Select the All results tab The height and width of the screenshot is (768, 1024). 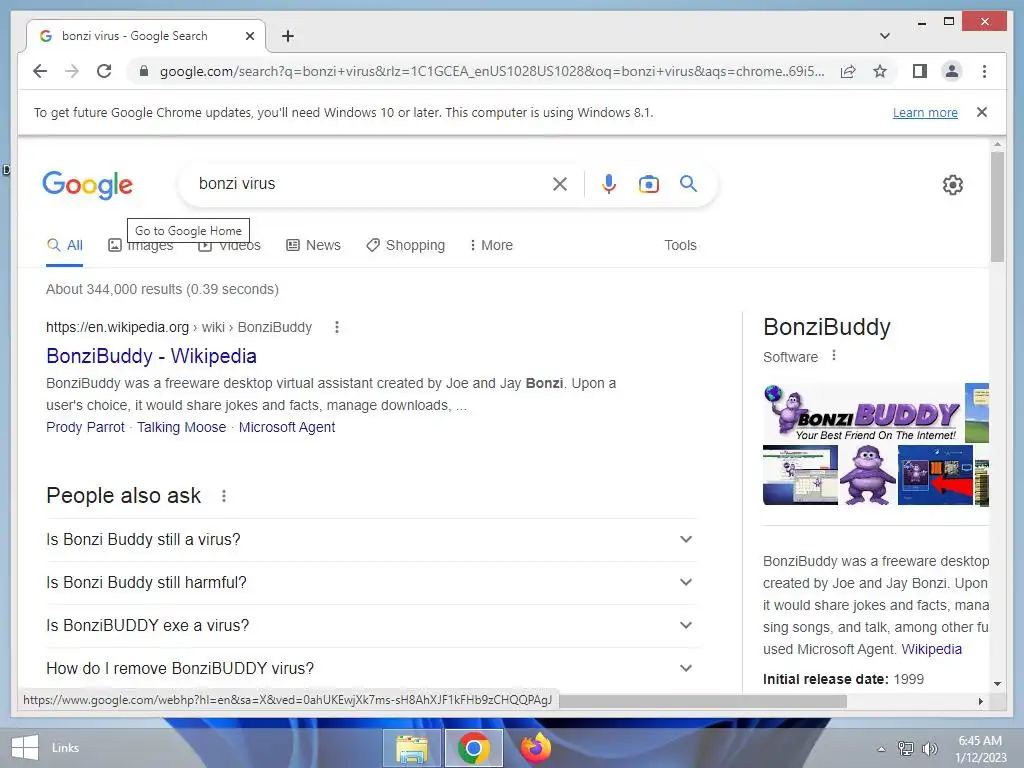65,246
